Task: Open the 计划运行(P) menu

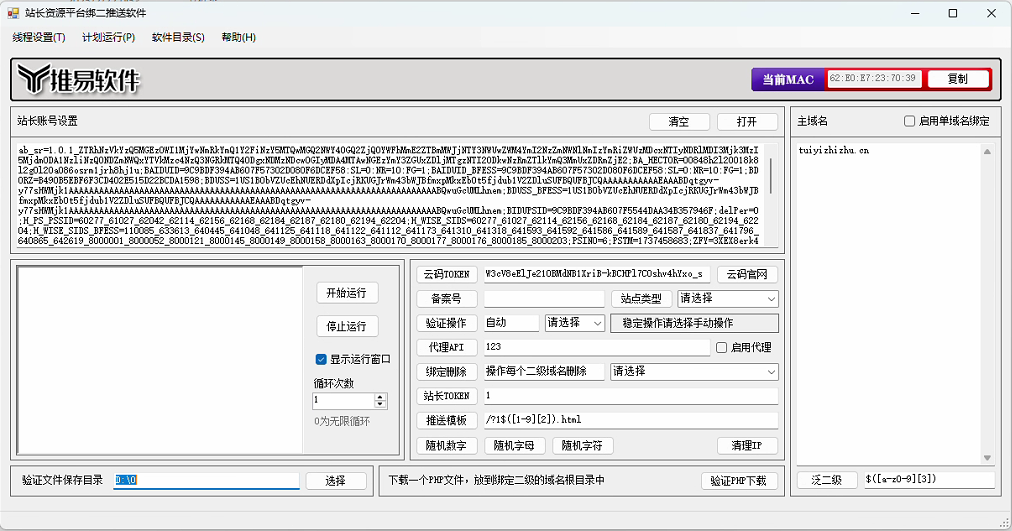Action: 108,37
